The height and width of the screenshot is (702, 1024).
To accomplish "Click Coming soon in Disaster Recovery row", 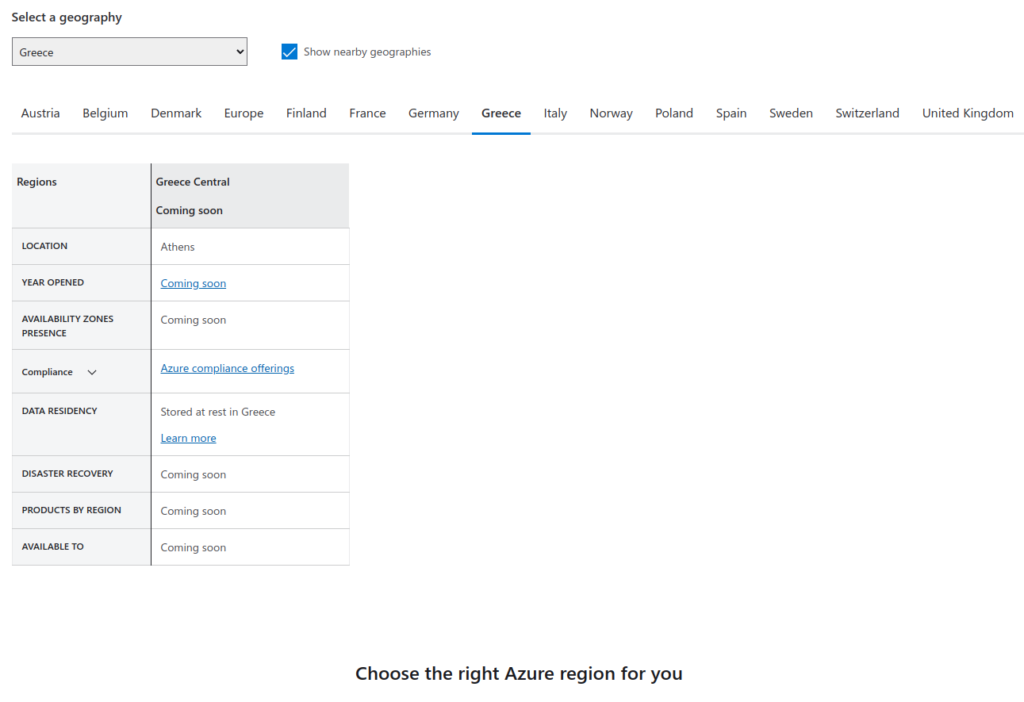I will click(x=193, y=475).
